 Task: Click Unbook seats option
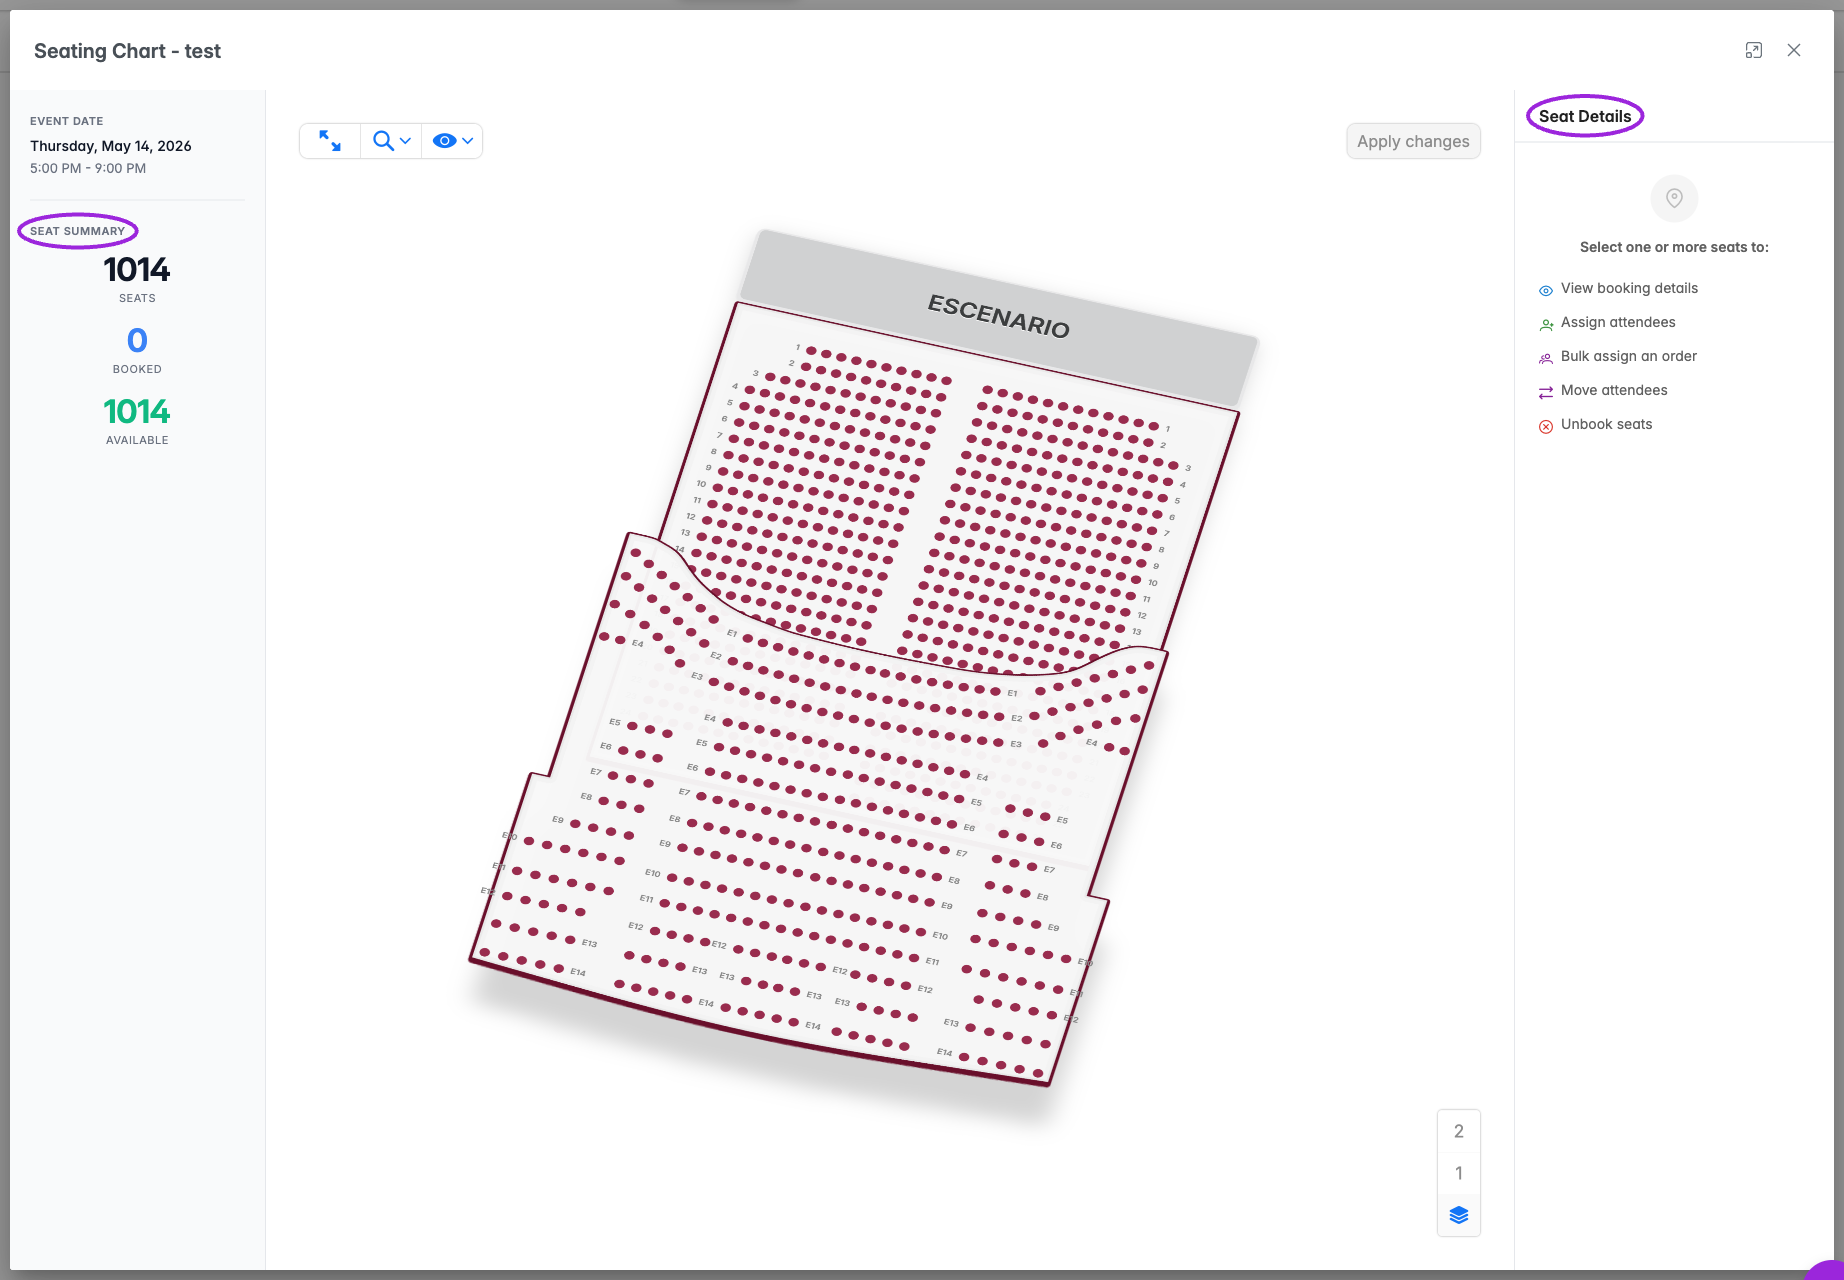pos(1607,424)
